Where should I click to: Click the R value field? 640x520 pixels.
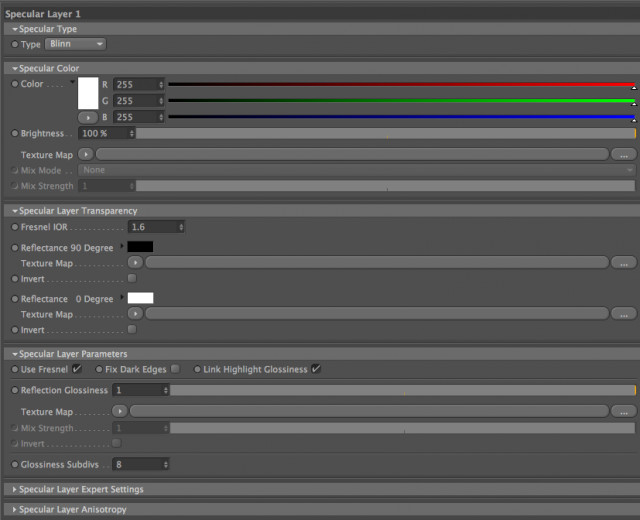click(x=136, y=84)
